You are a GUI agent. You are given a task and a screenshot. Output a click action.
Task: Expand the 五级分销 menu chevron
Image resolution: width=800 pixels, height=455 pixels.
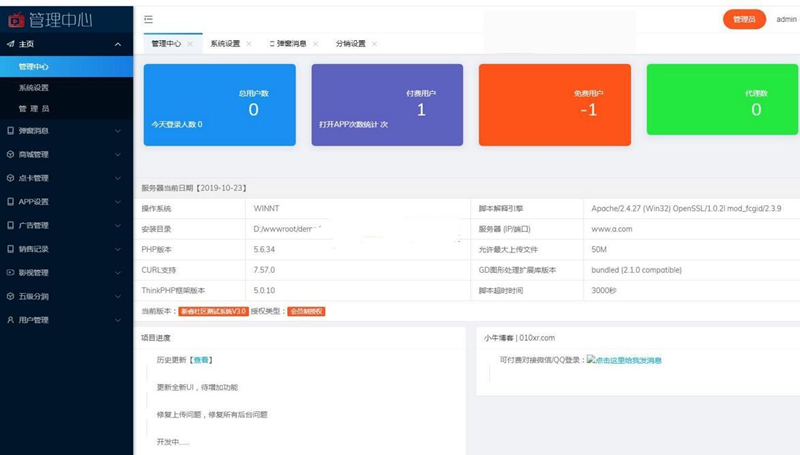click(118, 297)
